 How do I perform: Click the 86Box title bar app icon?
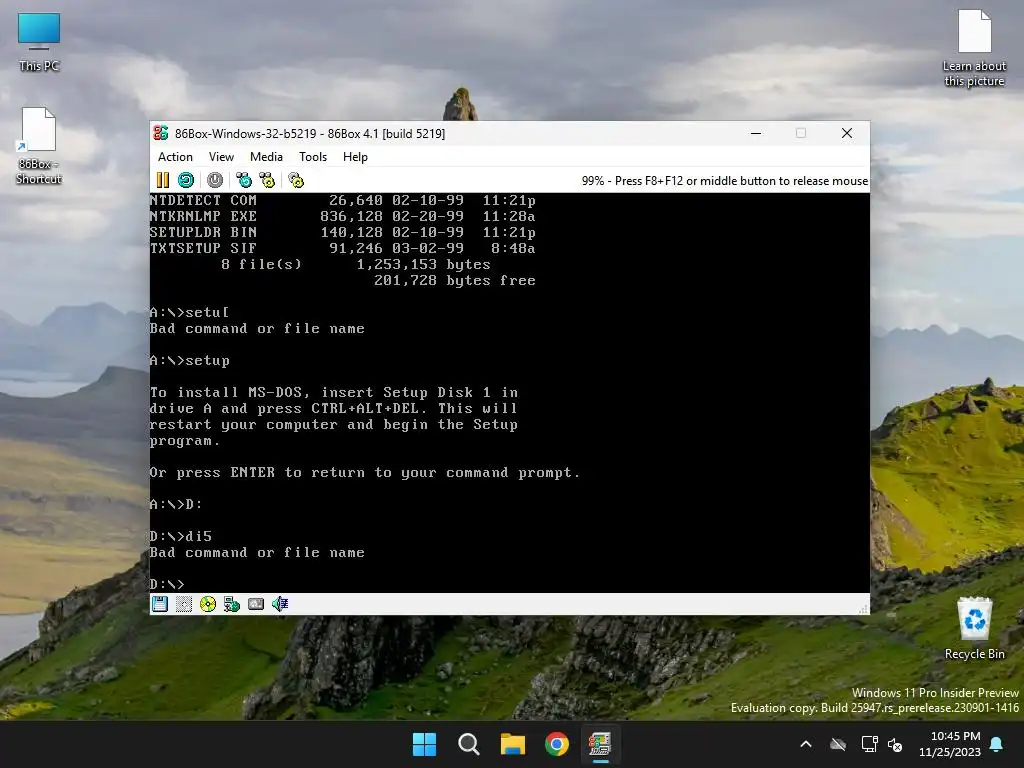(161, 133)
